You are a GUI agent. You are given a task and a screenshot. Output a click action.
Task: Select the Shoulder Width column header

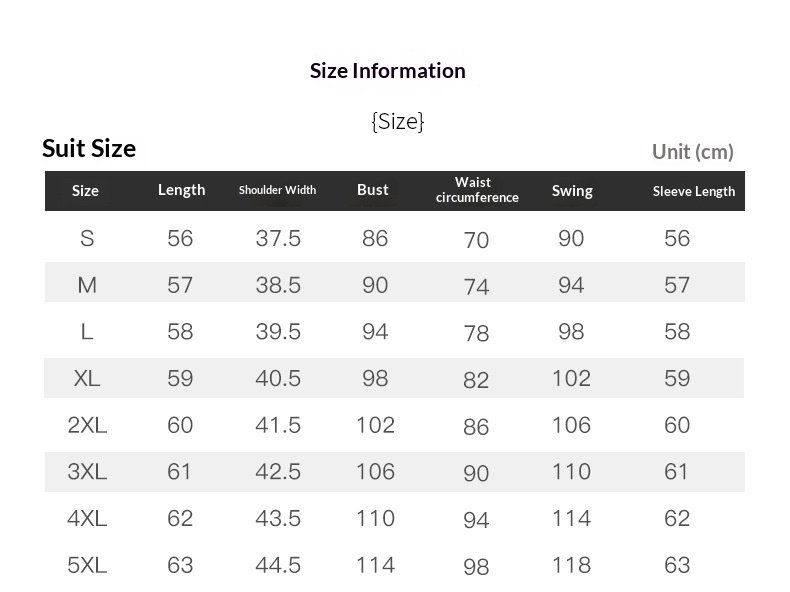tap(277, 190)
